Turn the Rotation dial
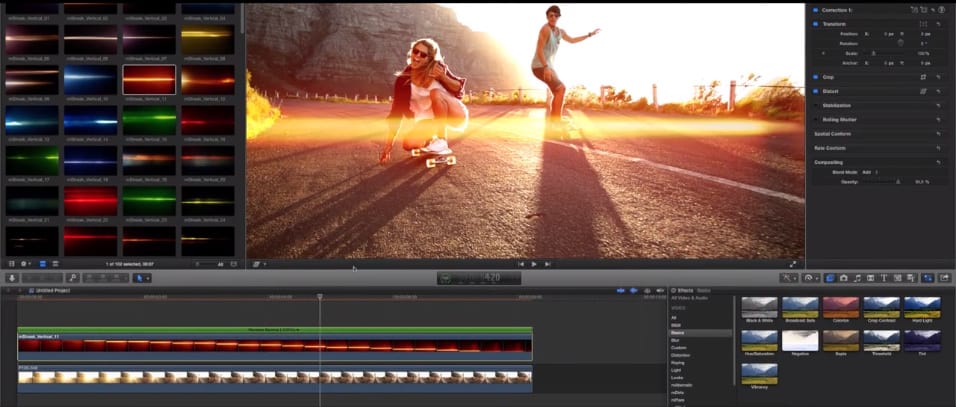This screenshot has width=956, height=407. coord(901,43)
